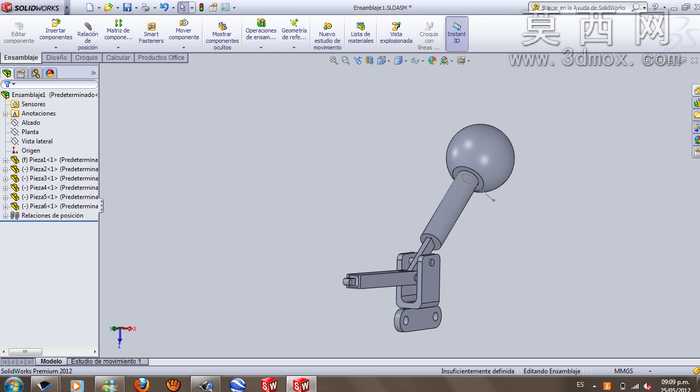Open the dropdown under Operaciones de ensamblaje
The image size is (700, 392).
(x=261, y=47)
